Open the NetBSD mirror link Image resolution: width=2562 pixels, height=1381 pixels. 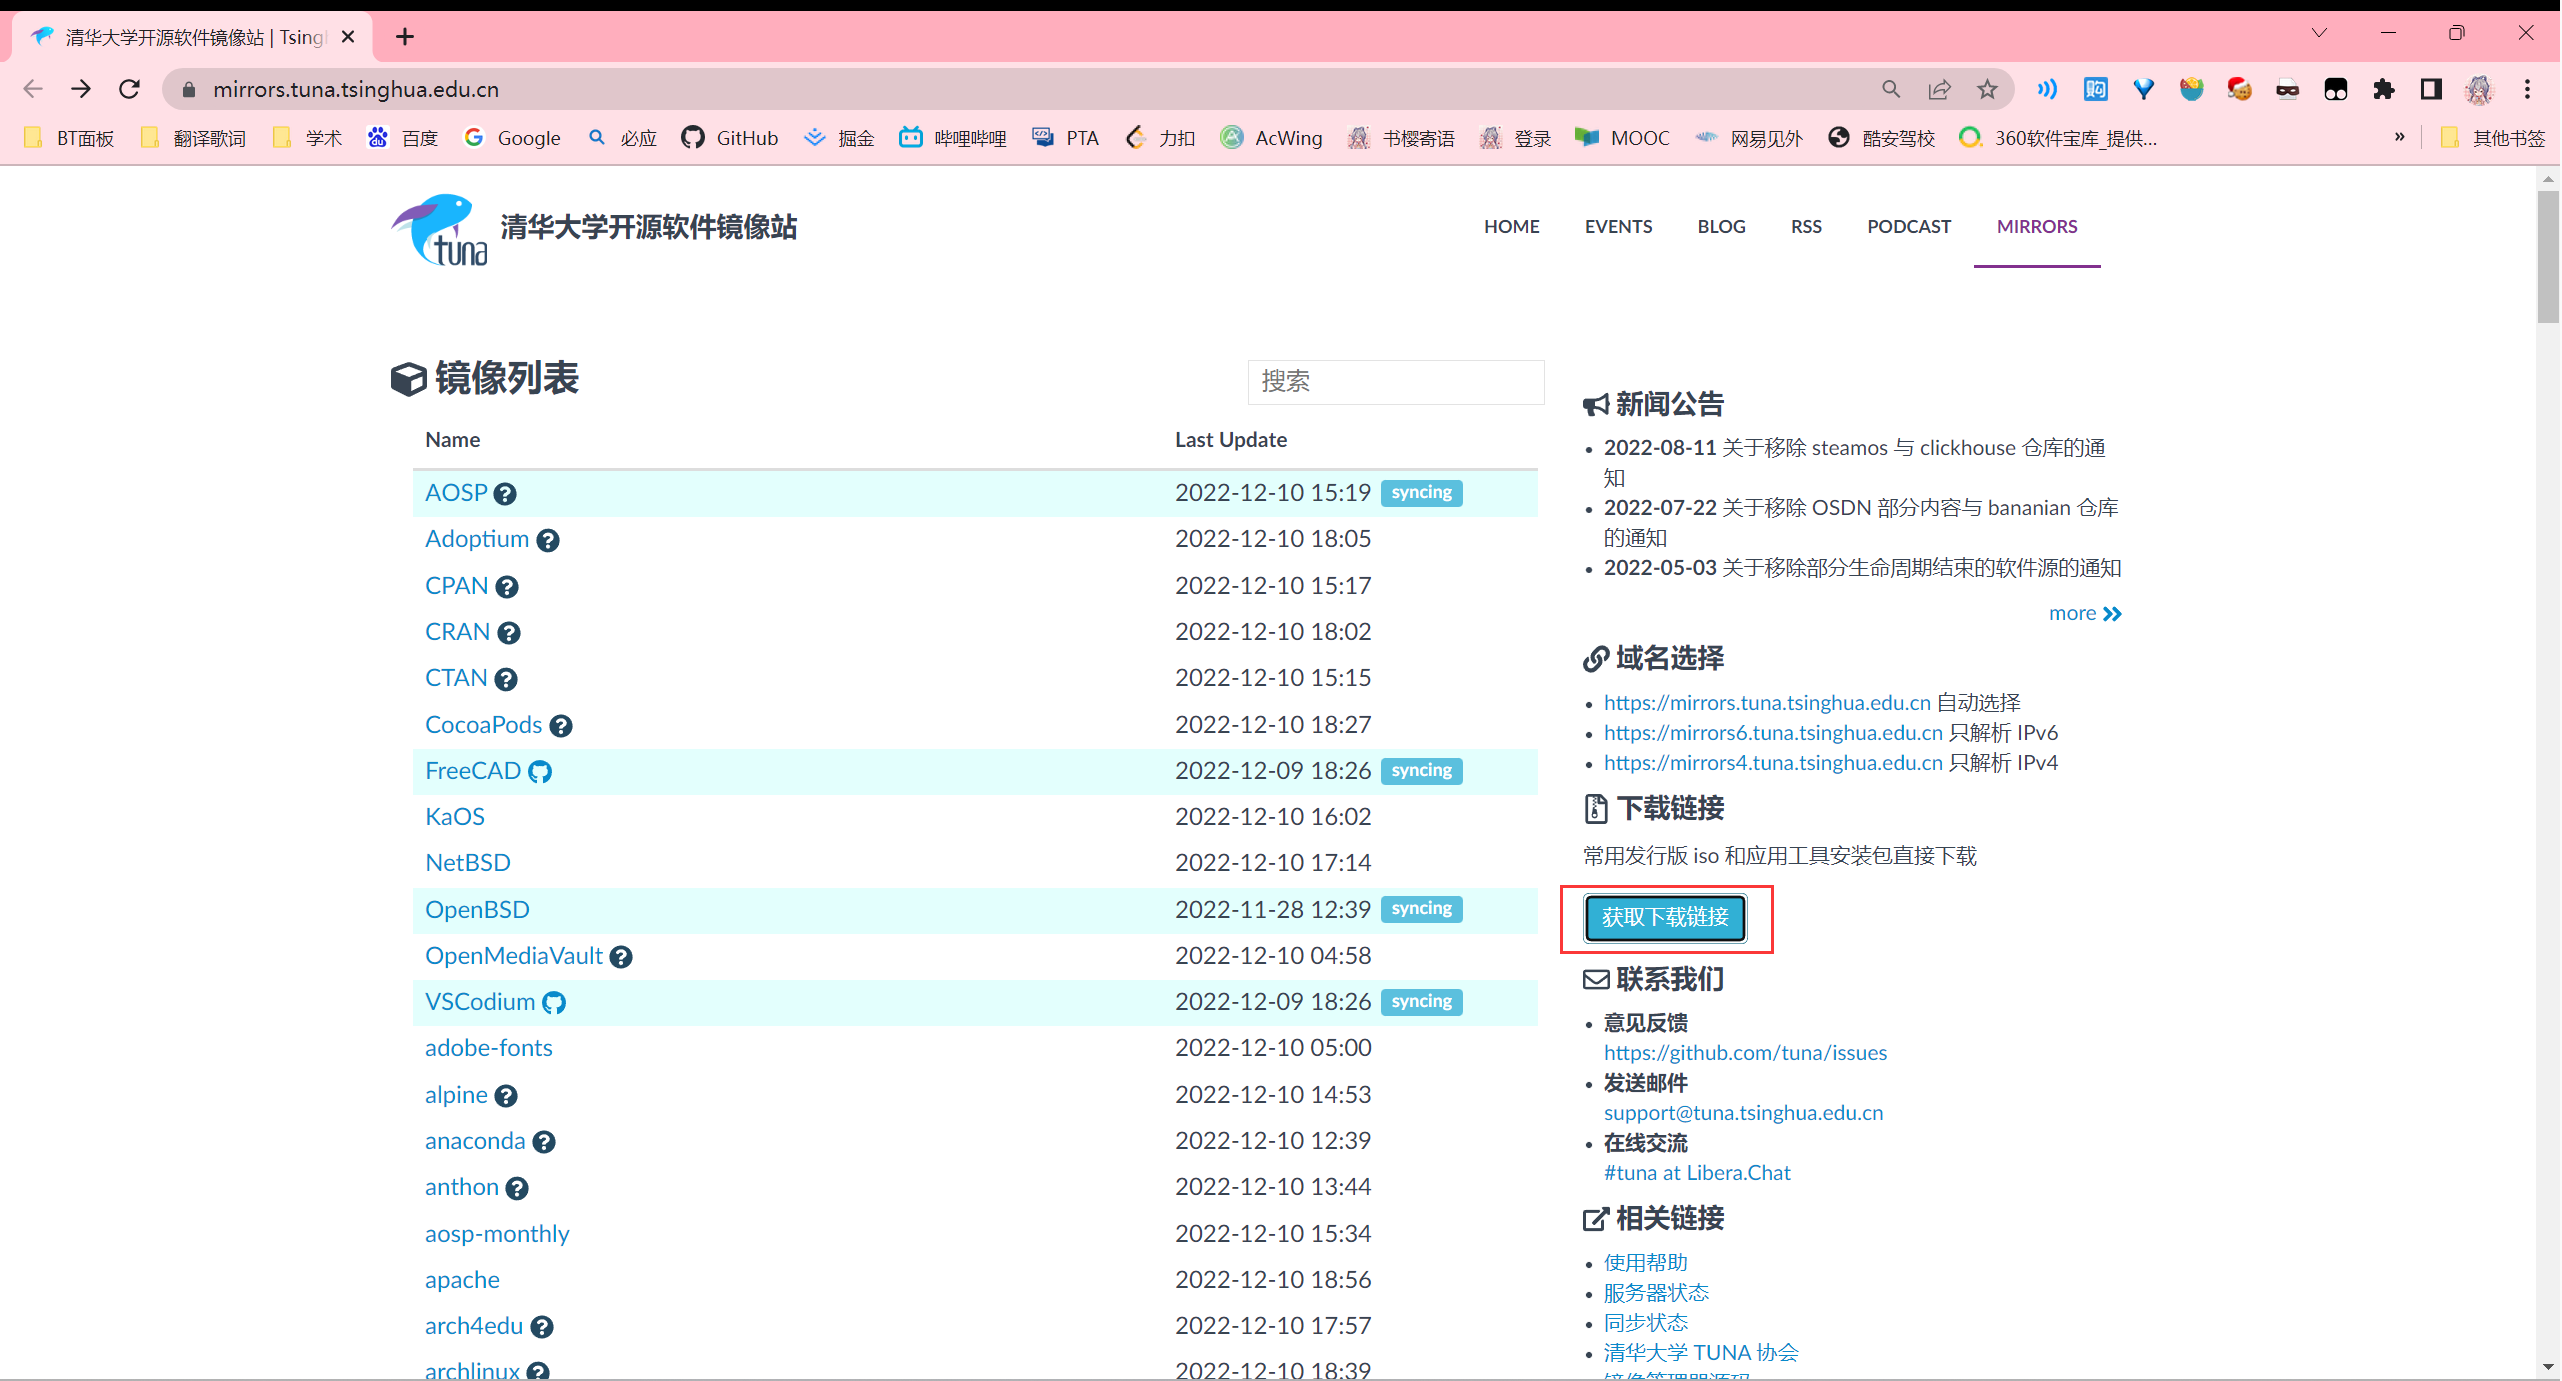[467, 863]
